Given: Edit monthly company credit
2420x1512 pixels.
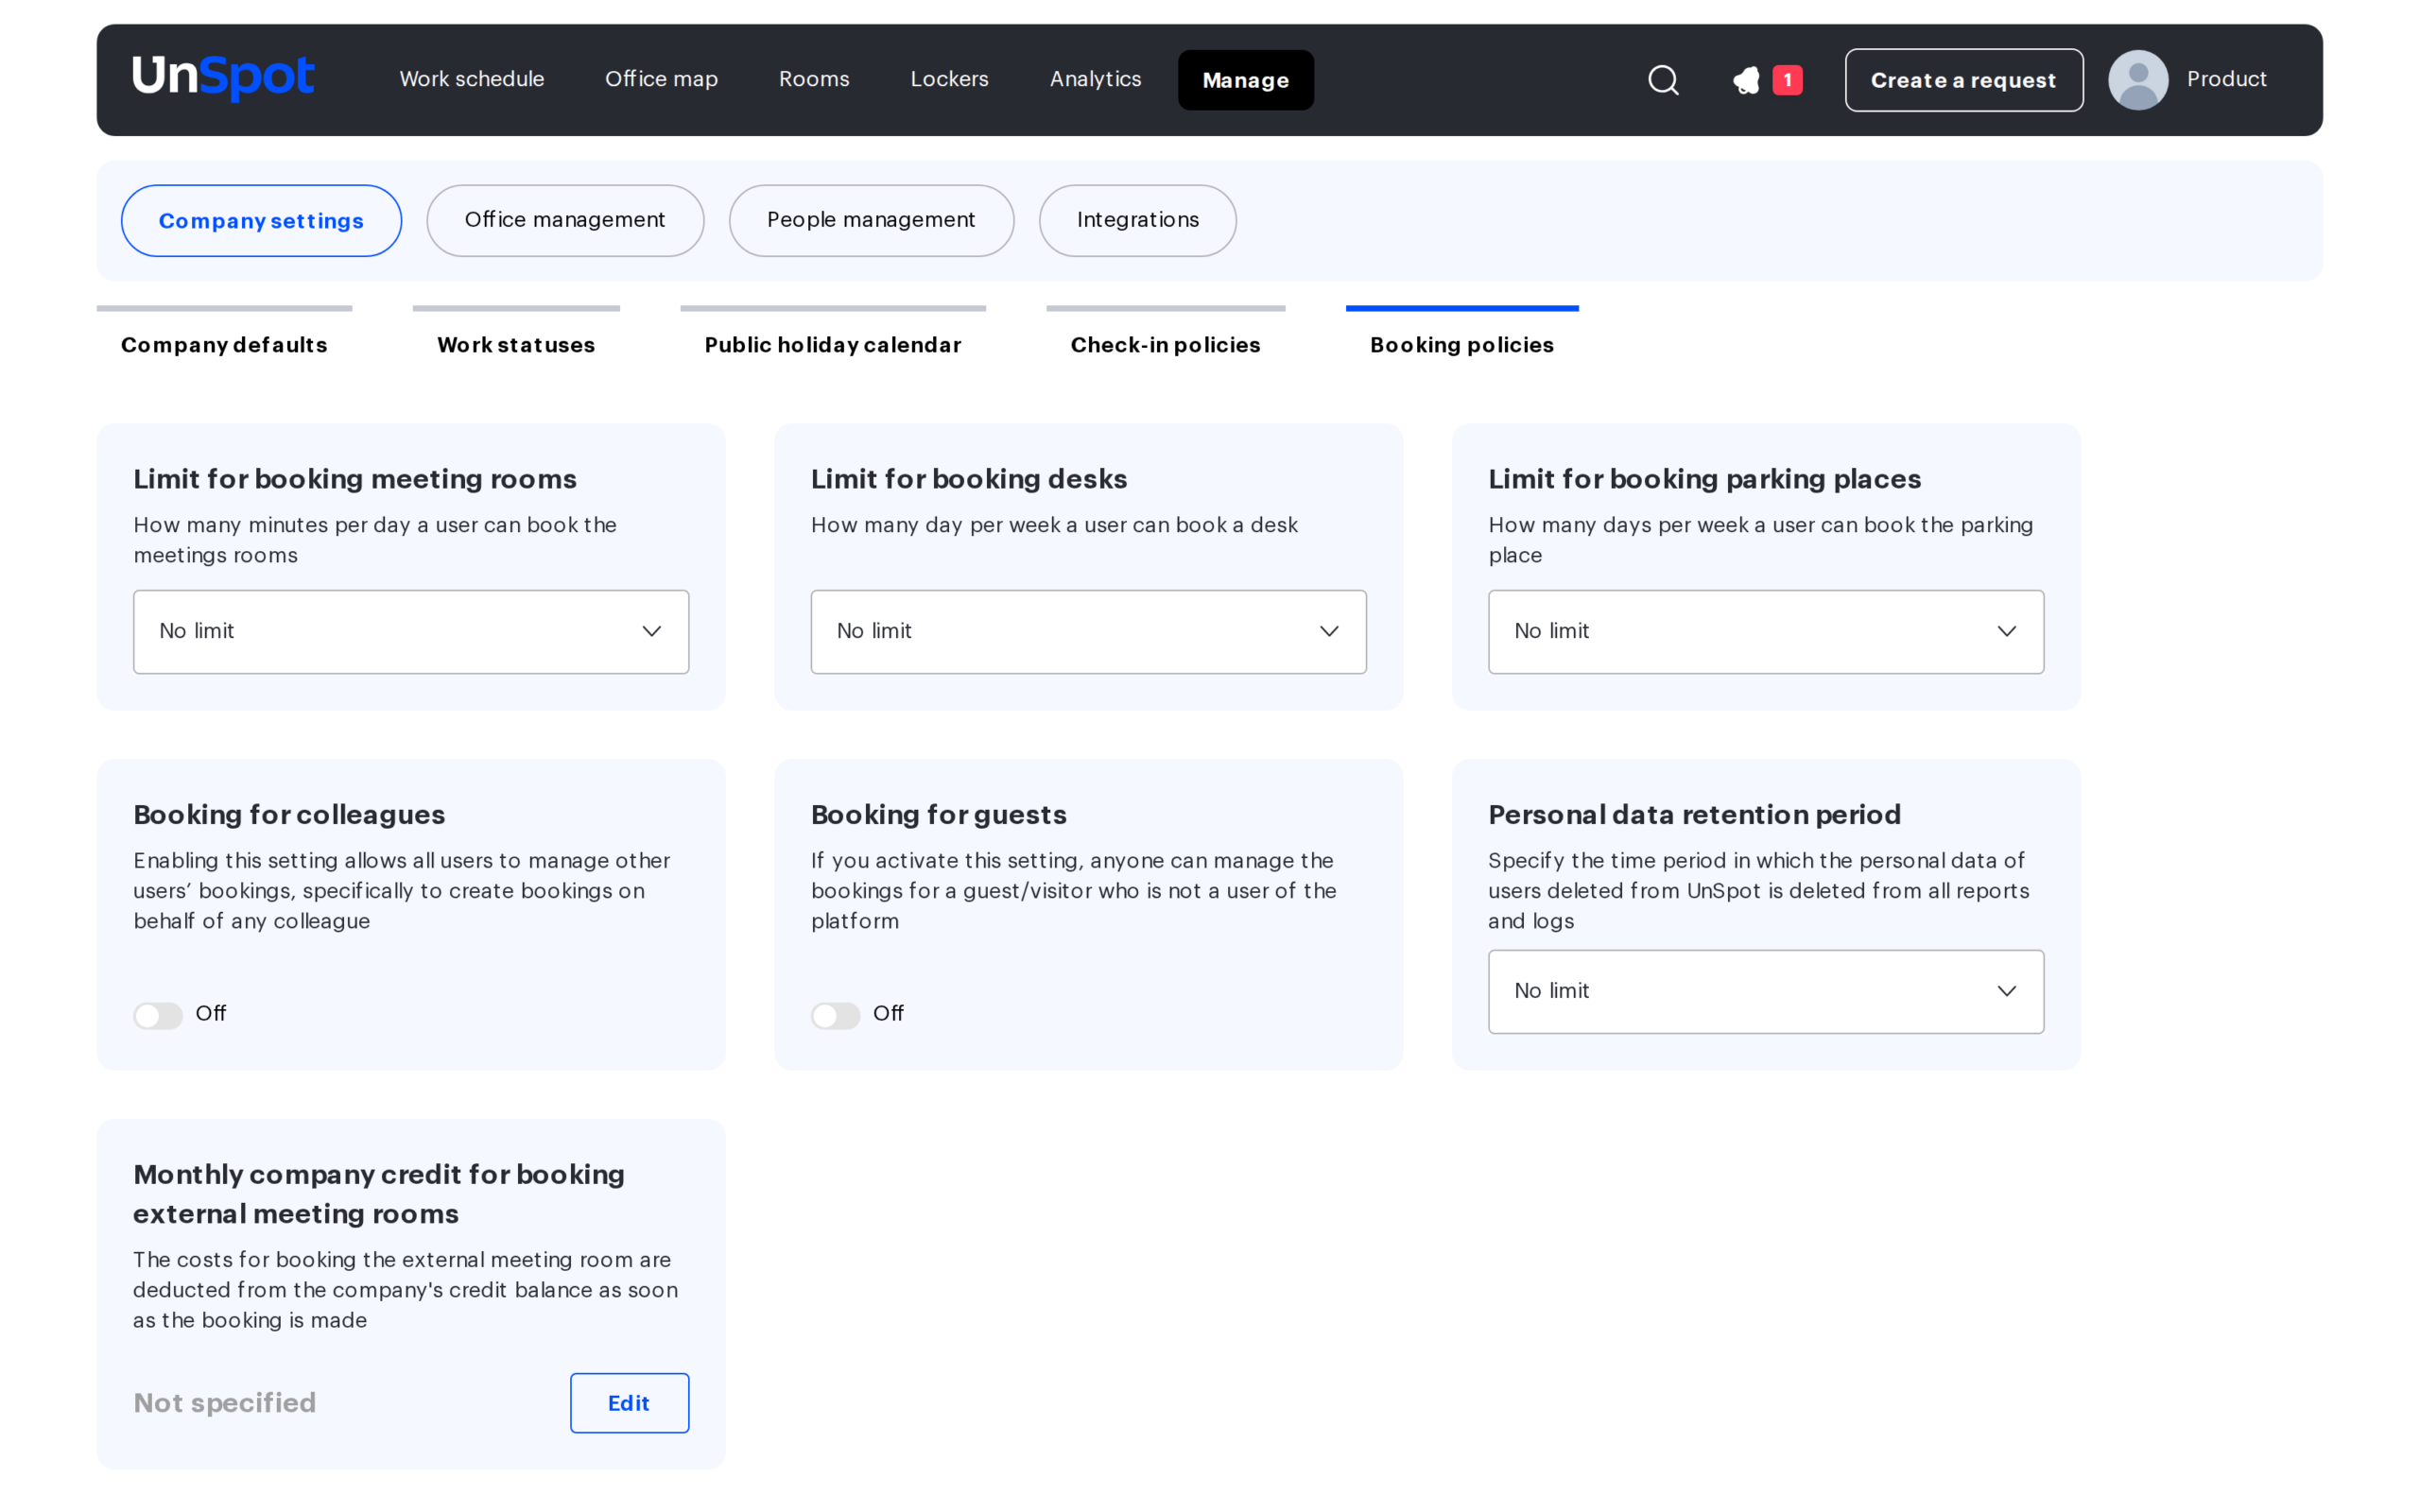Looking at the screenshot, I should click(629, 1402).
